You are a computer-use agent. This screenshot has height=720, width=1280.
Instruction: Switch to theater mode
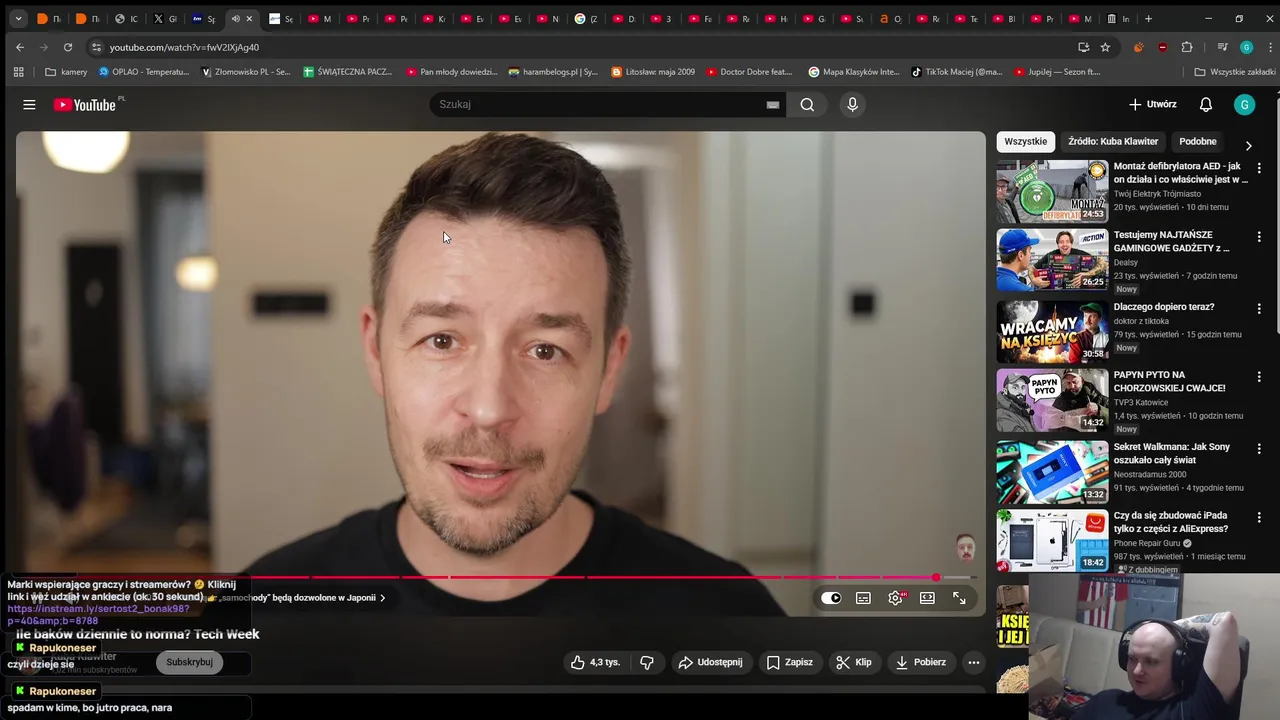[927, 598]
